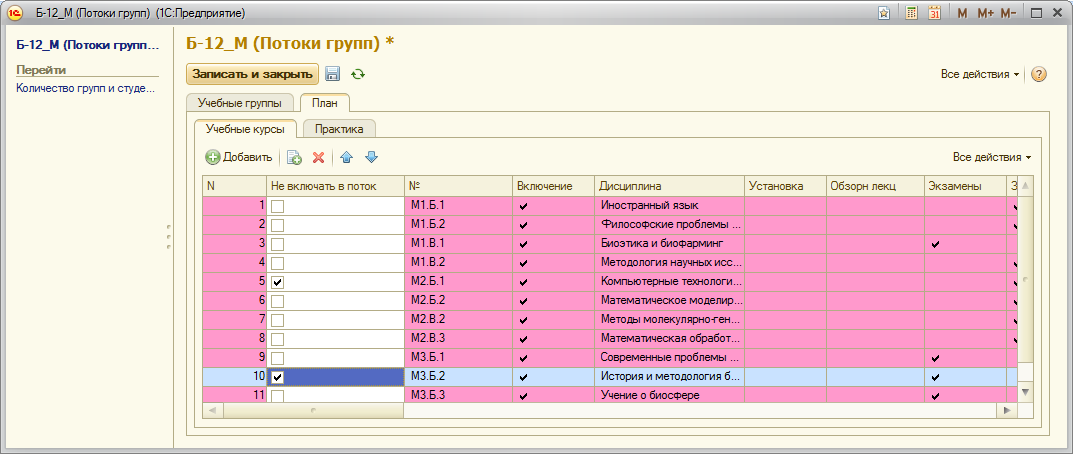Select the План tab

point(324,103)
